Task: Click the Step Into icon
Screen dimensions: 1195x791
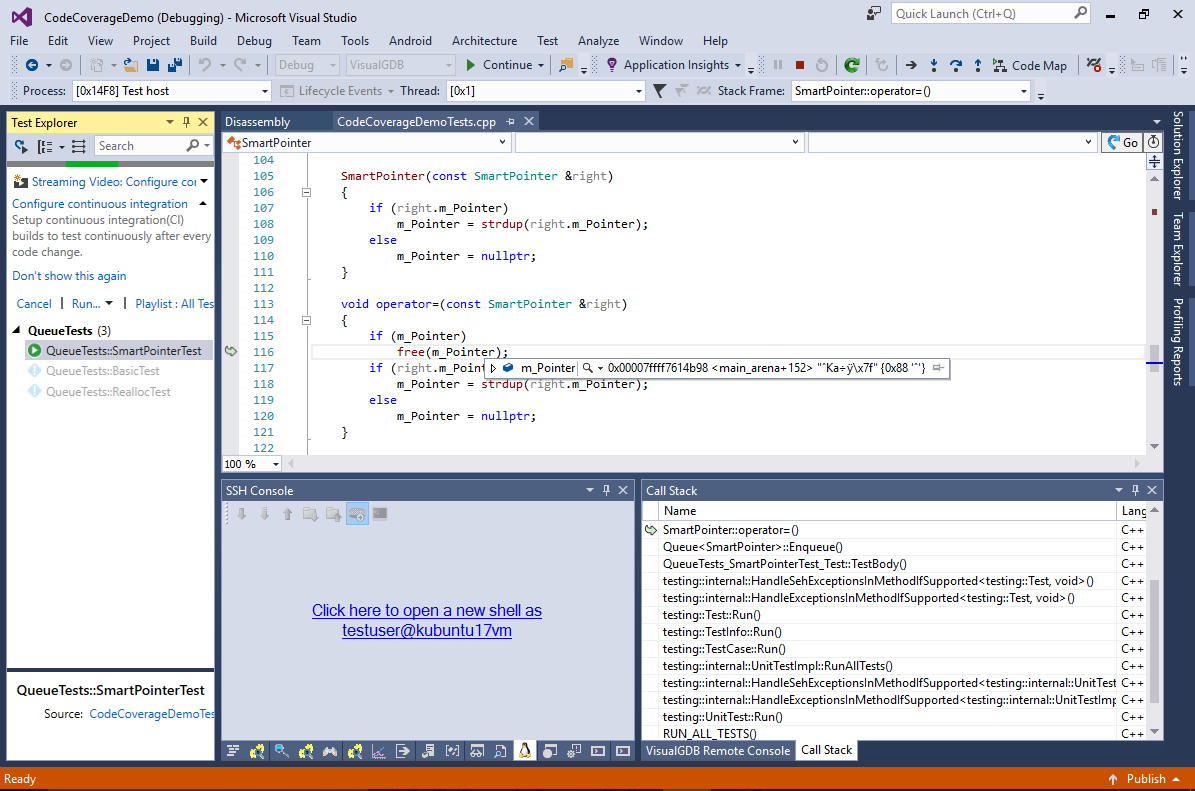Action: (x=934, y=66)
